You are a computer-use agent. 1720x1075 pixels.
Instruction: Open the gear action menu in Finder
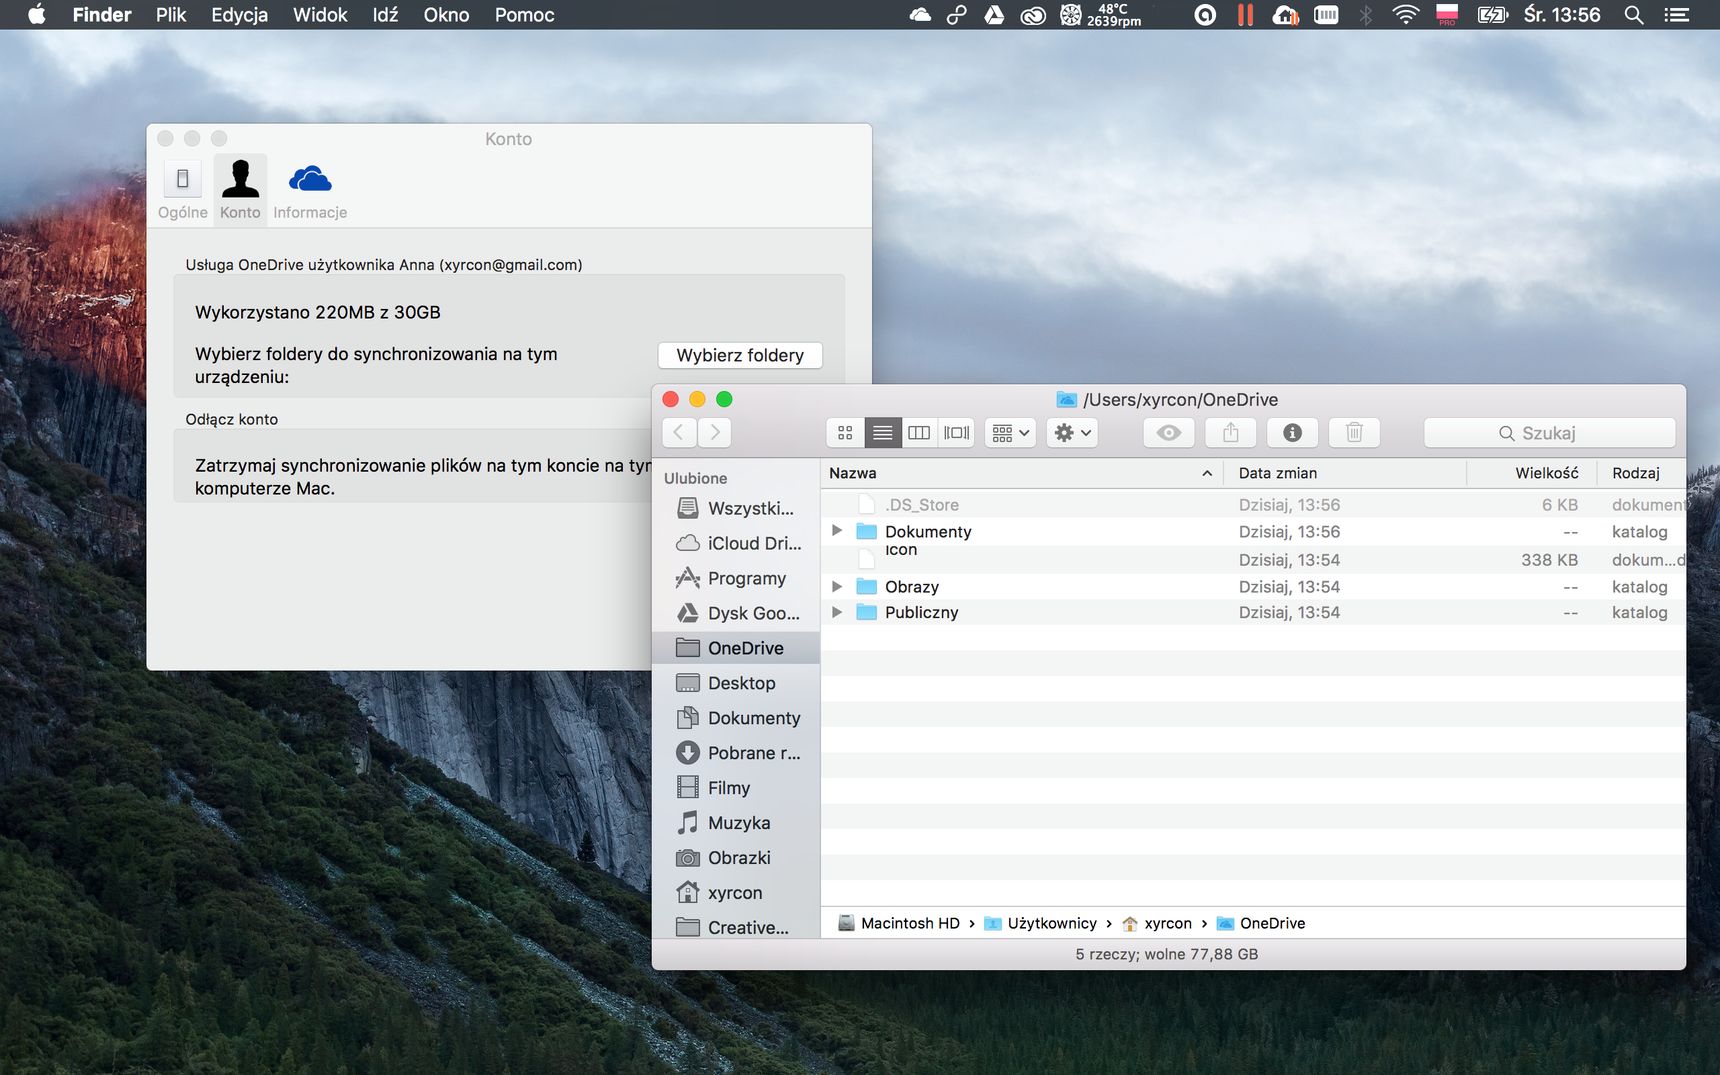(1073, 433)
